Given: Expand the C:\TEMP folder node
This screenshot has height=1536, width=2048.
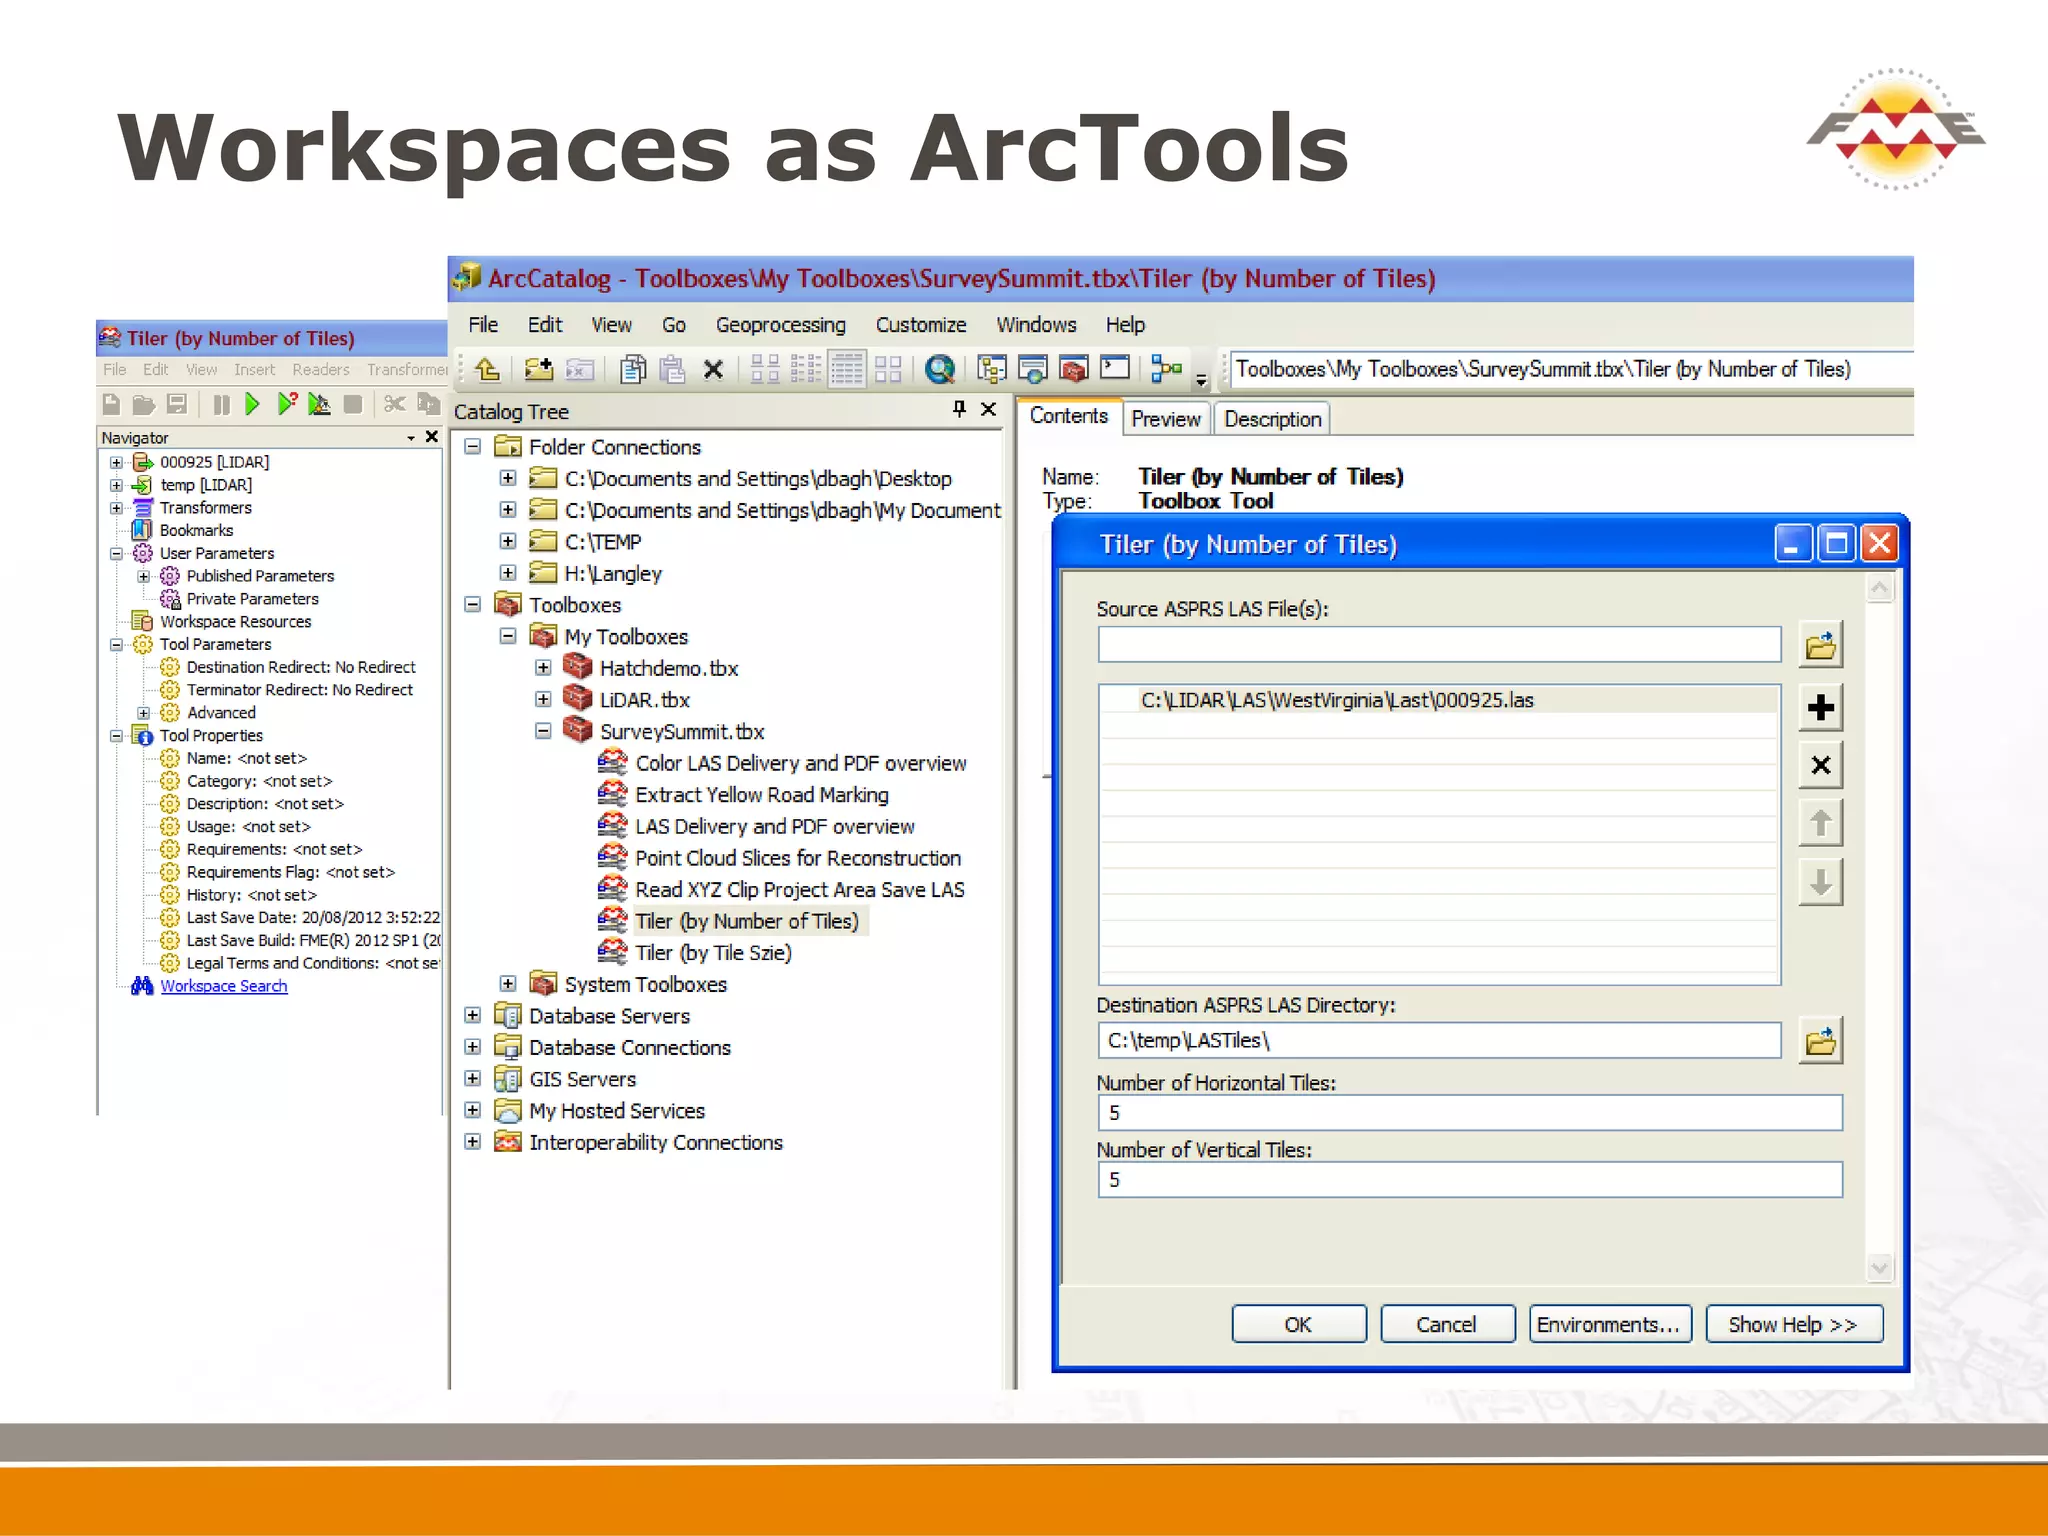Looking at the screenshot, I should pos(508,541).
